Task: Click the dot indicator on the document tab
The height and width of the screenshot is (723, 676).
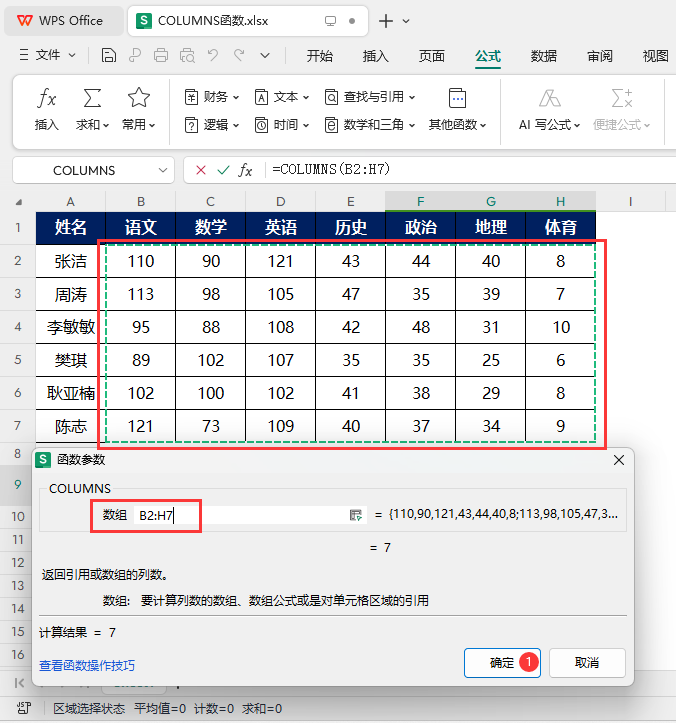Action: [352, 21]
